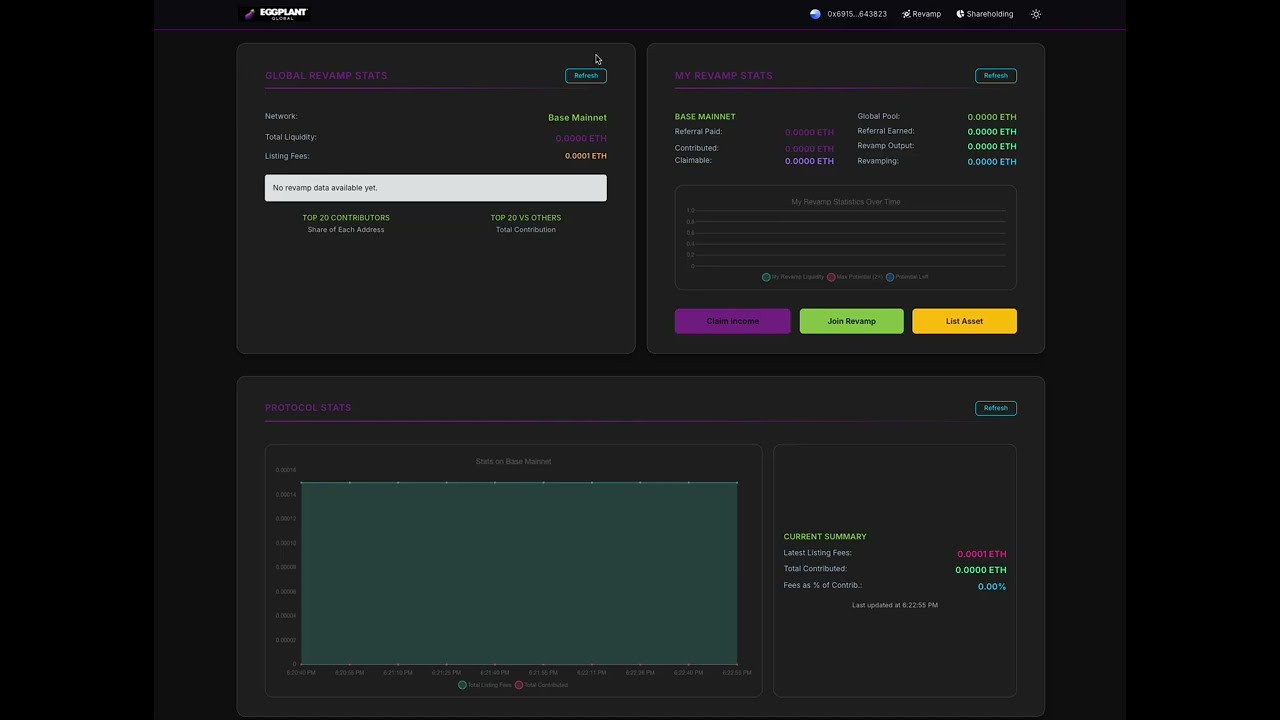Screen dimensions: 1280x720
Task: Click the Referral Paid 0.0000 ETH value
Action: pos(810,132)
